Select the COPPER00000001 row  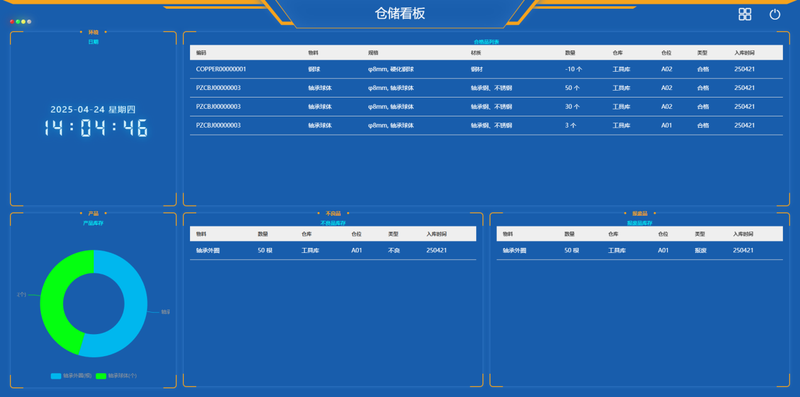[x=486, y=69]
